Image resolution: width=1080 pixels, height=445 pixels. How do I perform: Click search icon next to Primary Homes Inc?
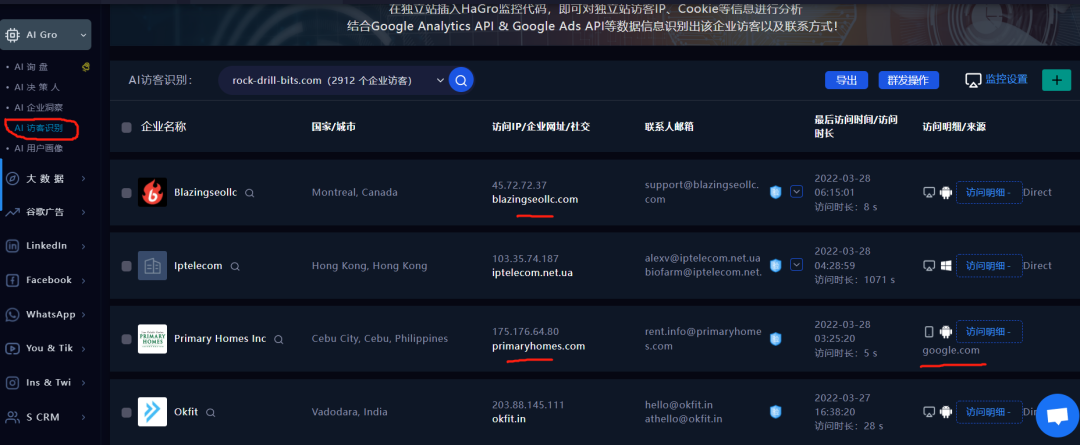coord(278,340)
